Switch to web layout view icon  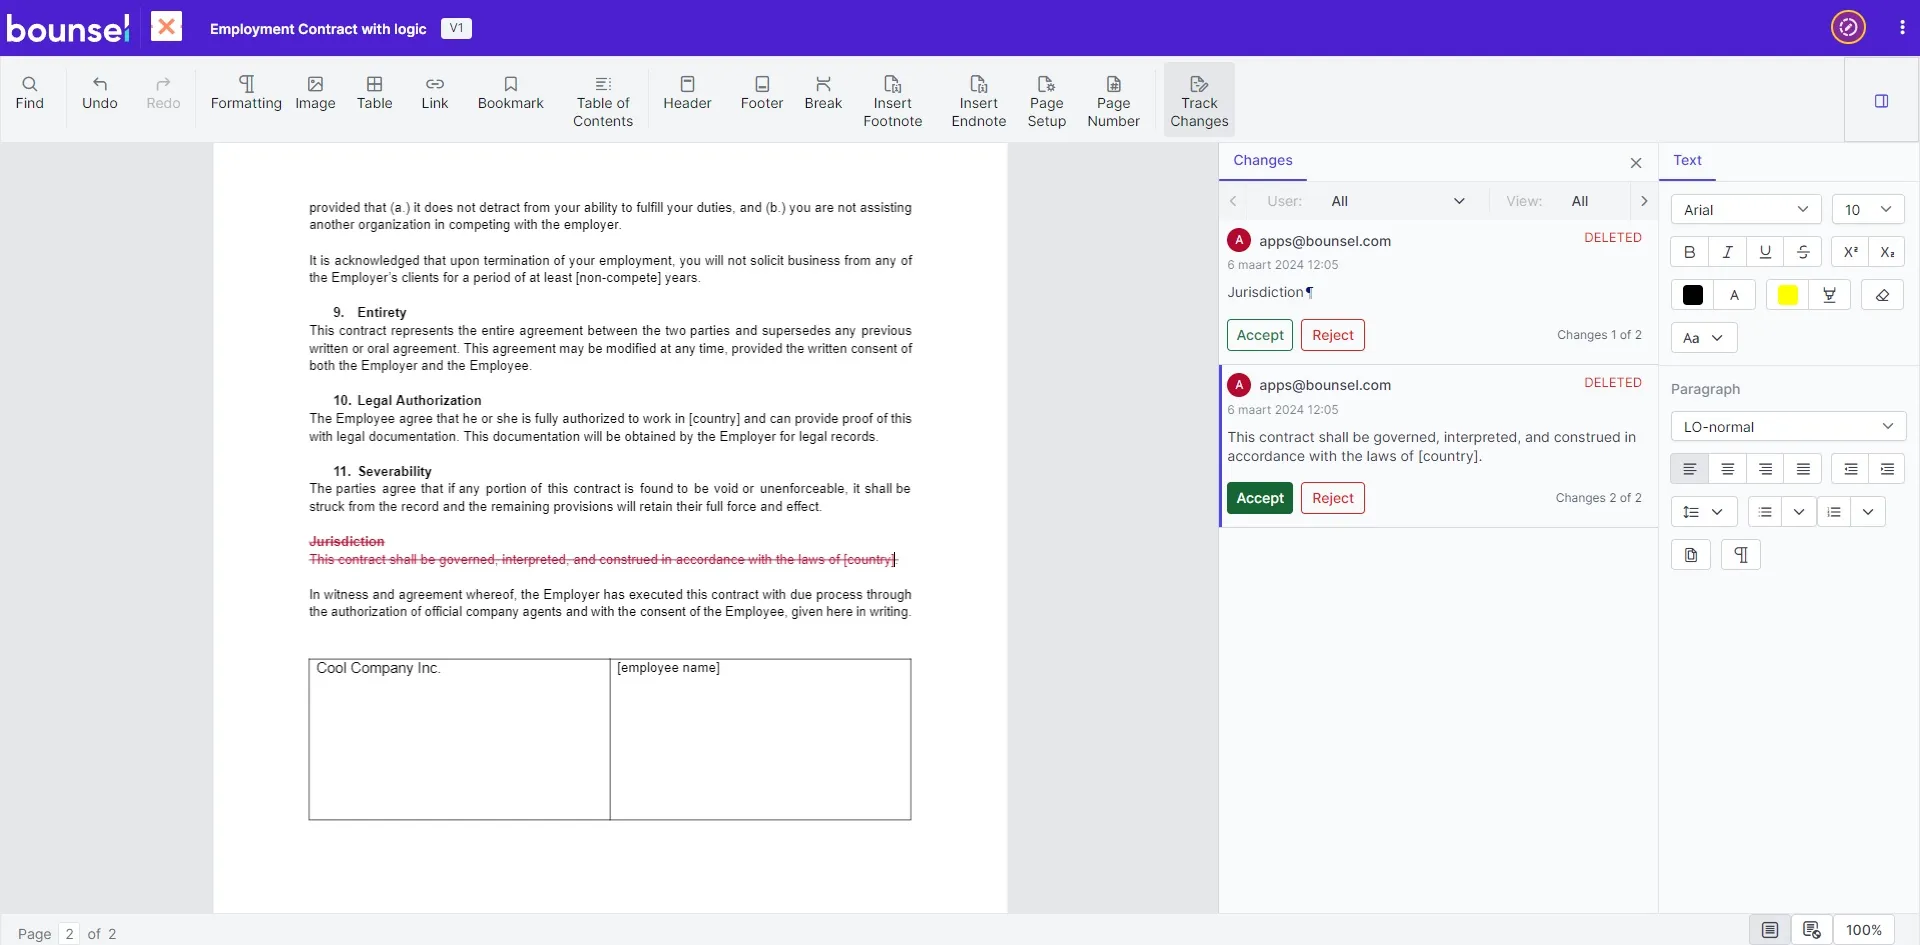click(x=1811, y=930)
